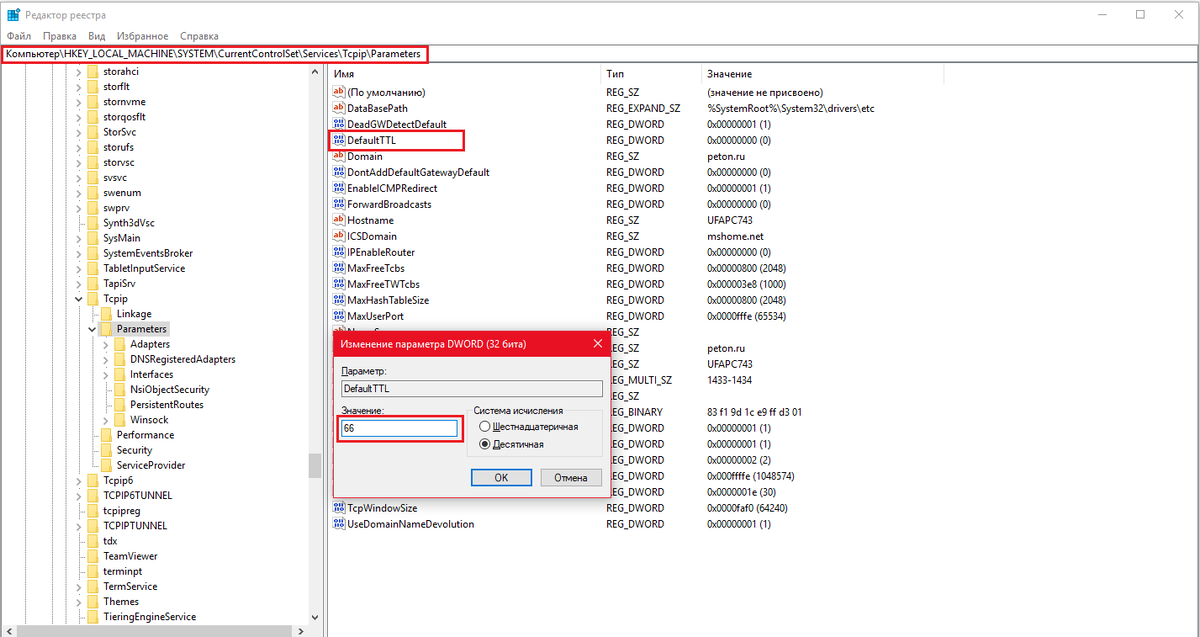Close the DWORD edit dialog

pyautogui.click(x=597, y=344)
